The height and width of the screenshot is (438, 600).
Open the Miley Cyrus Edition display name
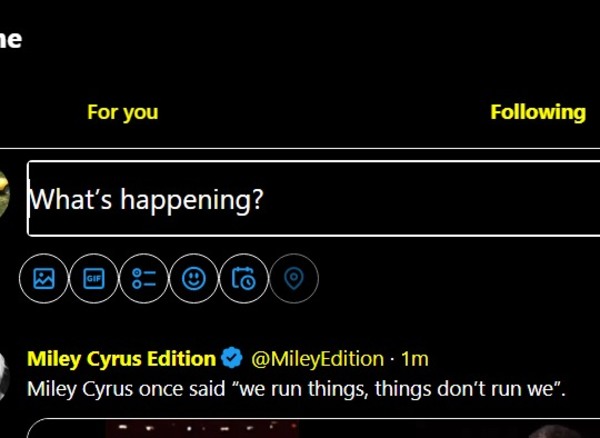[121, 358]
